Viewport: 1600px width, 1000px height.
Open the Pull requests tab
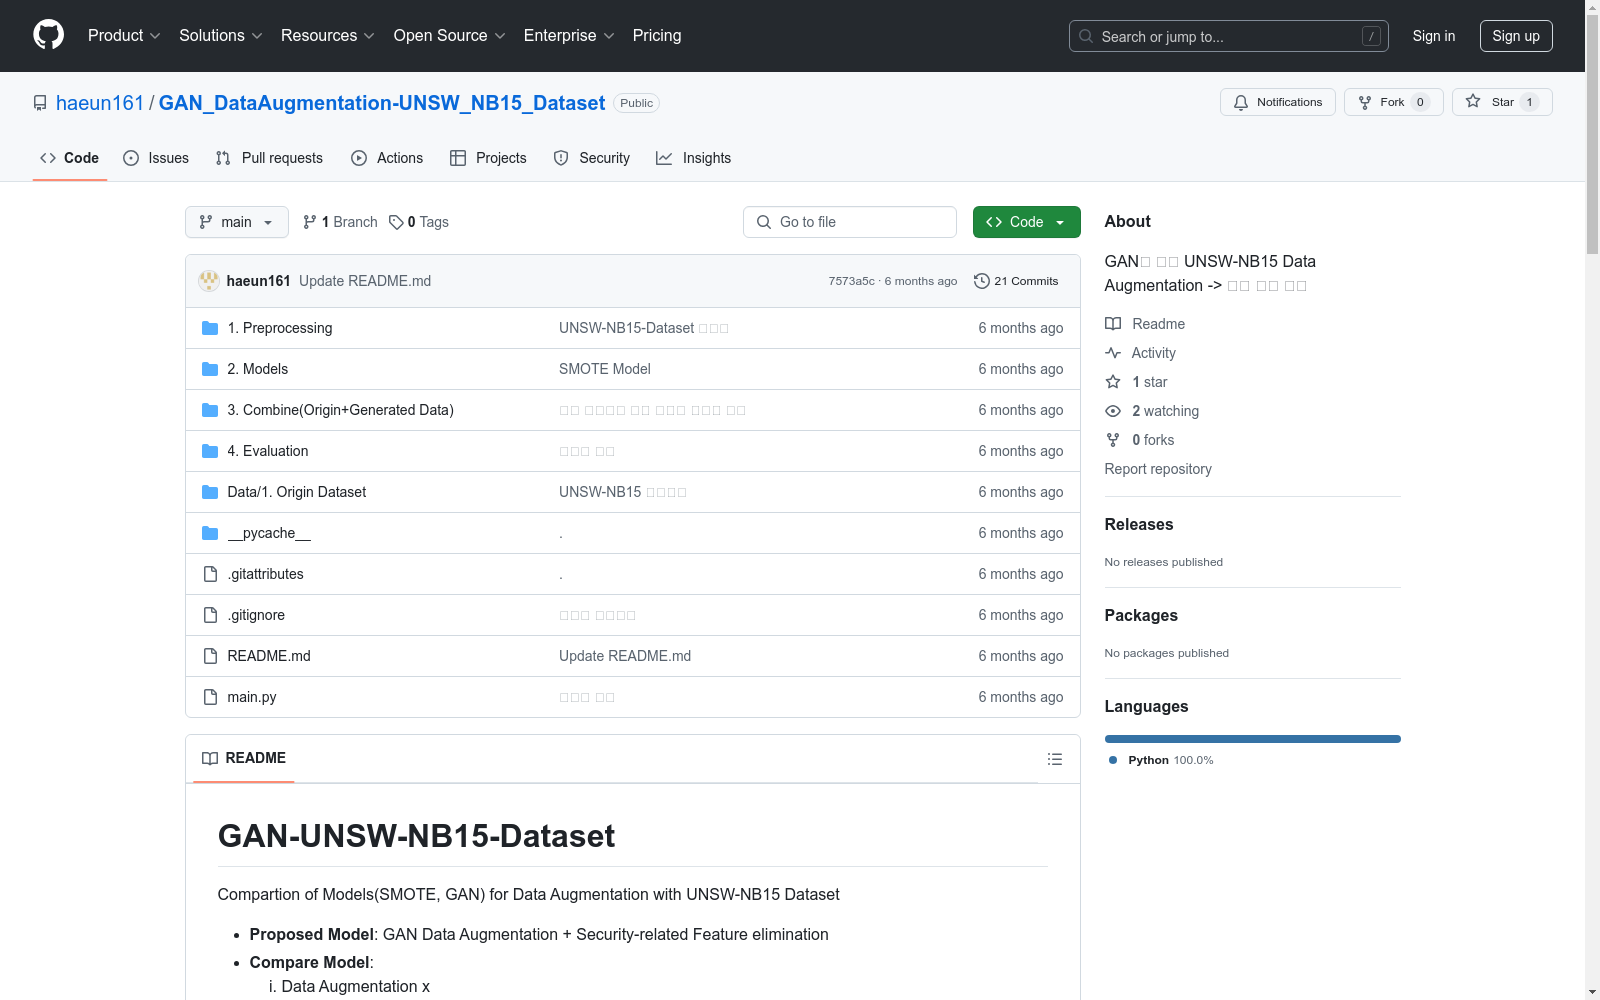[269, 158]
